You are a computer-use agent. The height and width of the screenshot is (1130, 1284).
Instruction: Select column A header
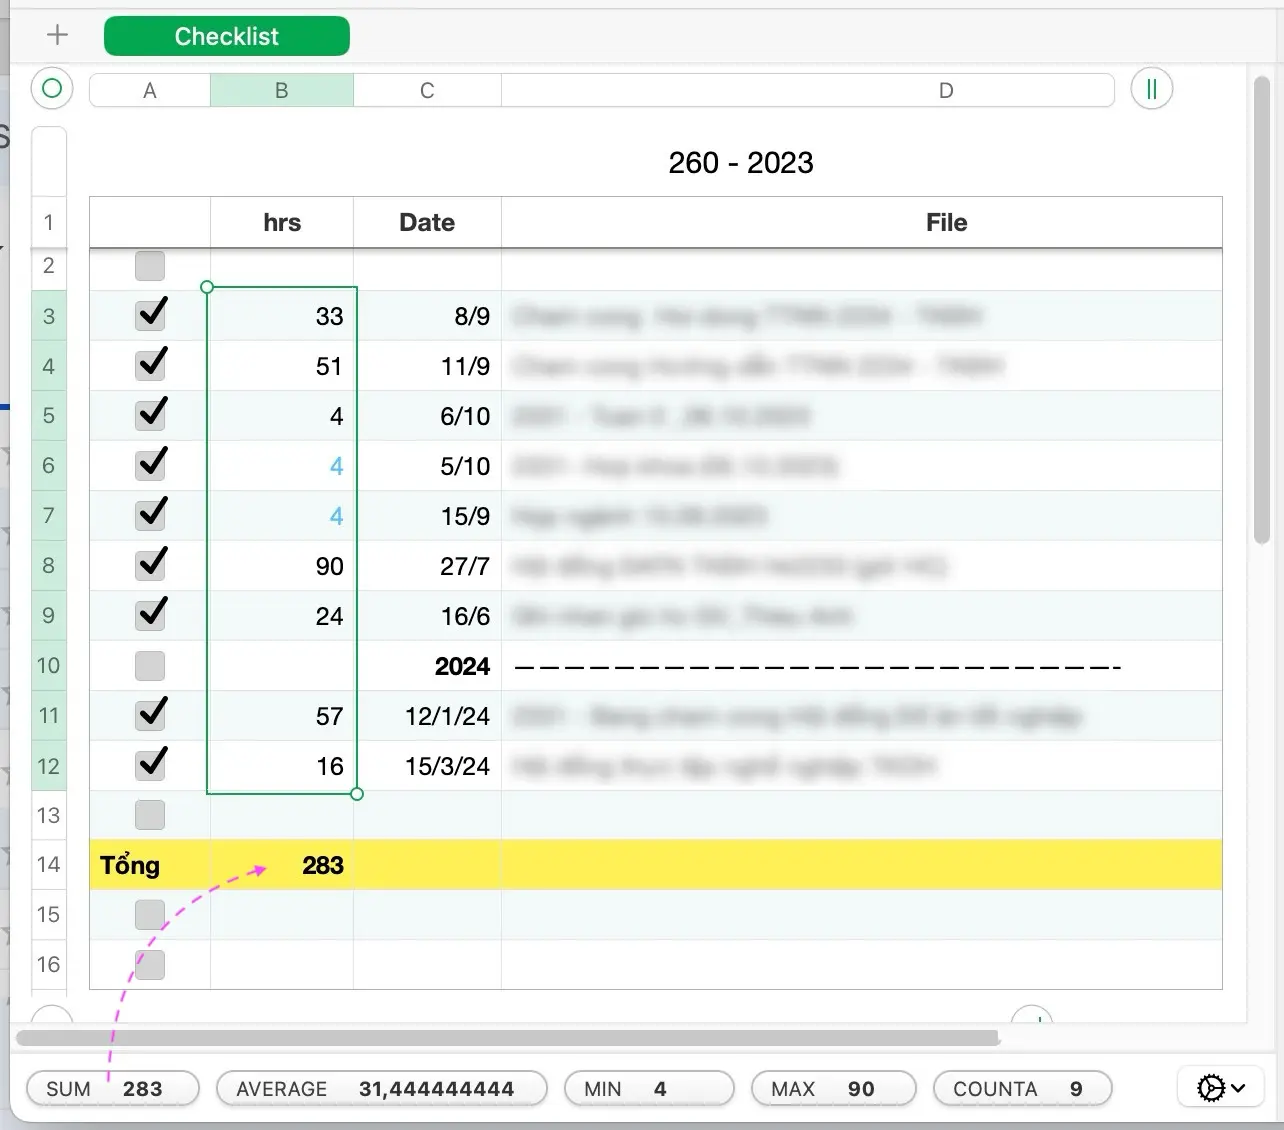(150, 90)
